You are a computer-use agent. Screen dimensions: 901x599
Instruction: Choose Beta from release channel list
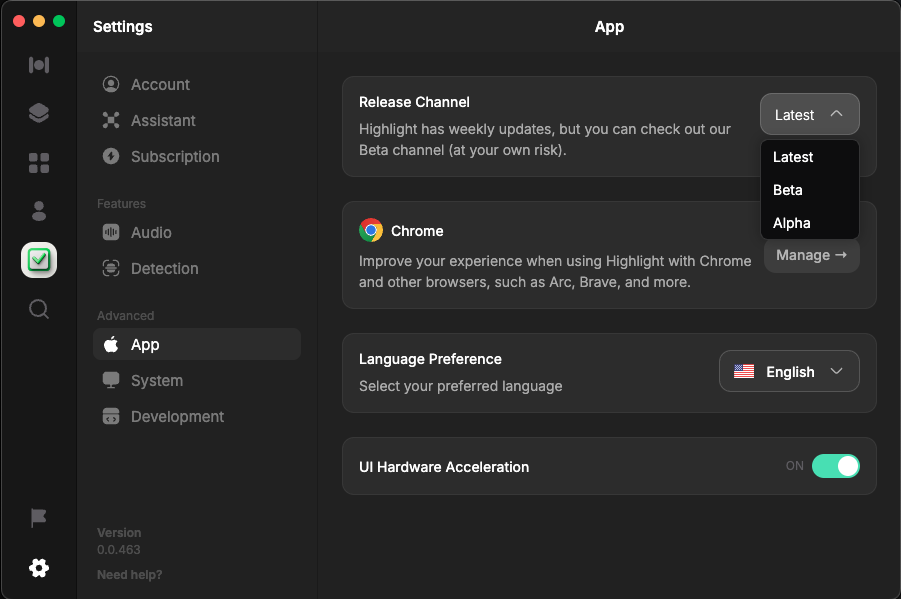pos(788,190)
